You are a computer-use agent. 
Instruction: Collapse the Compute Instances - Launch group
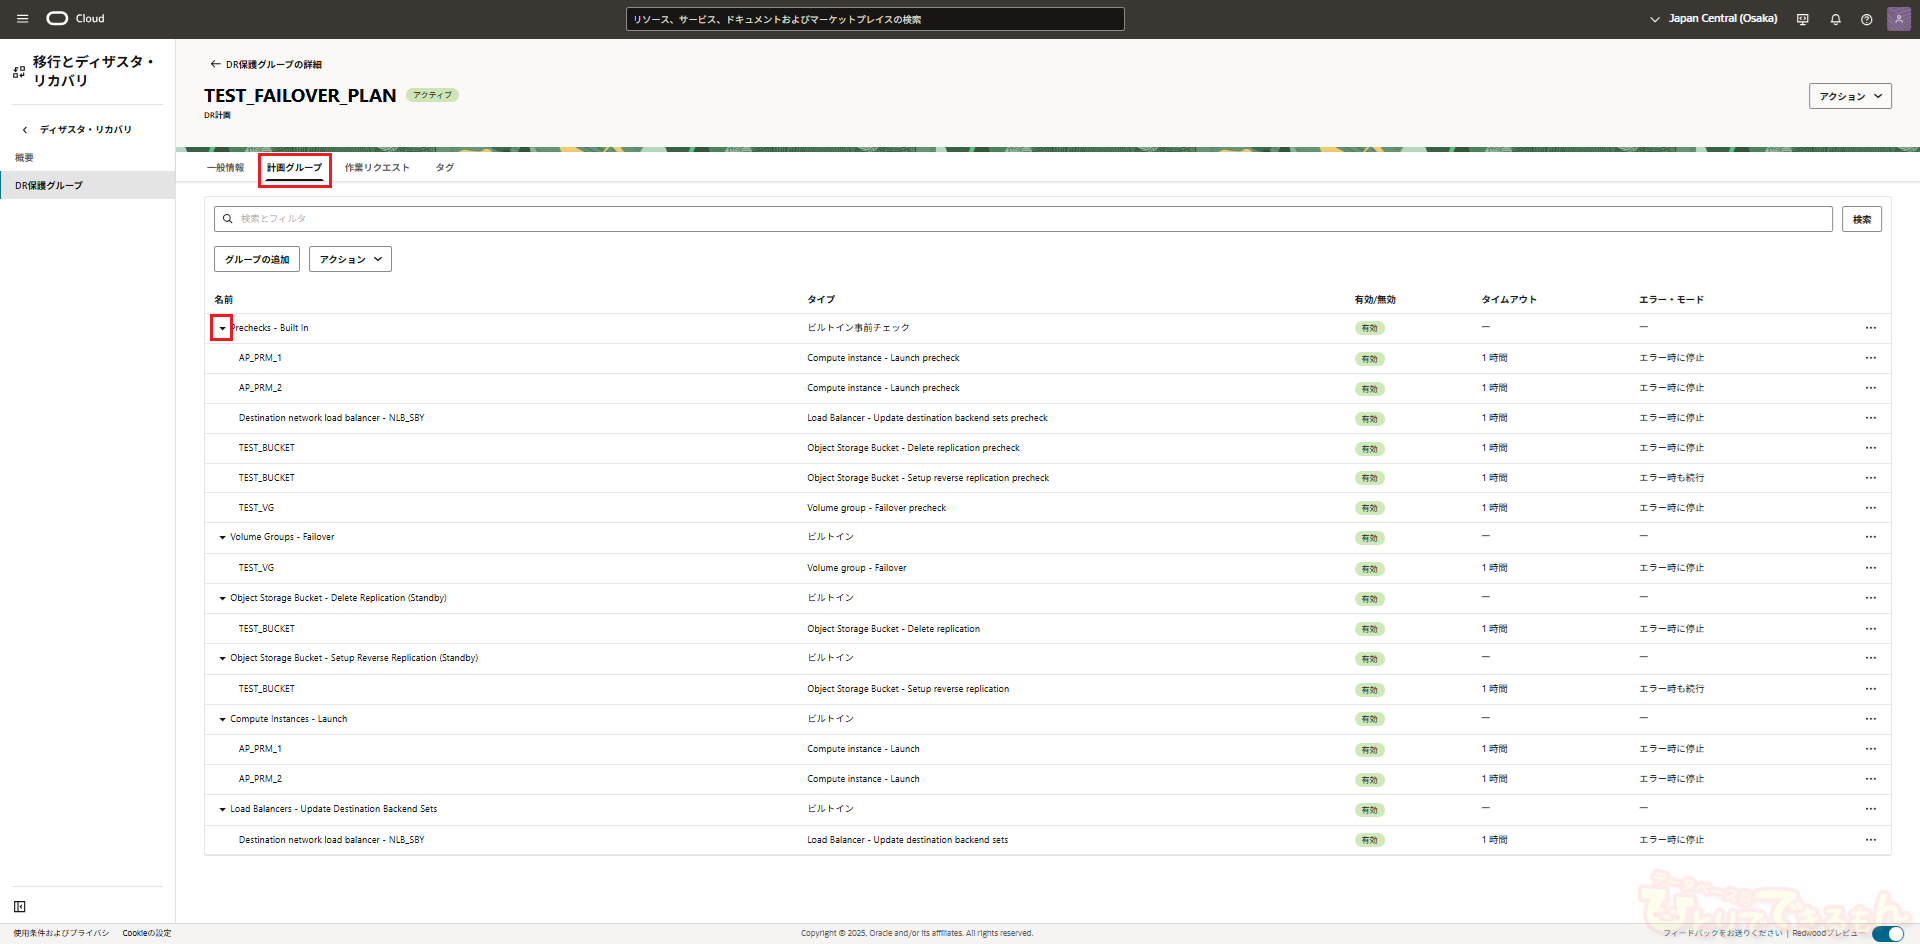[222, 719]
